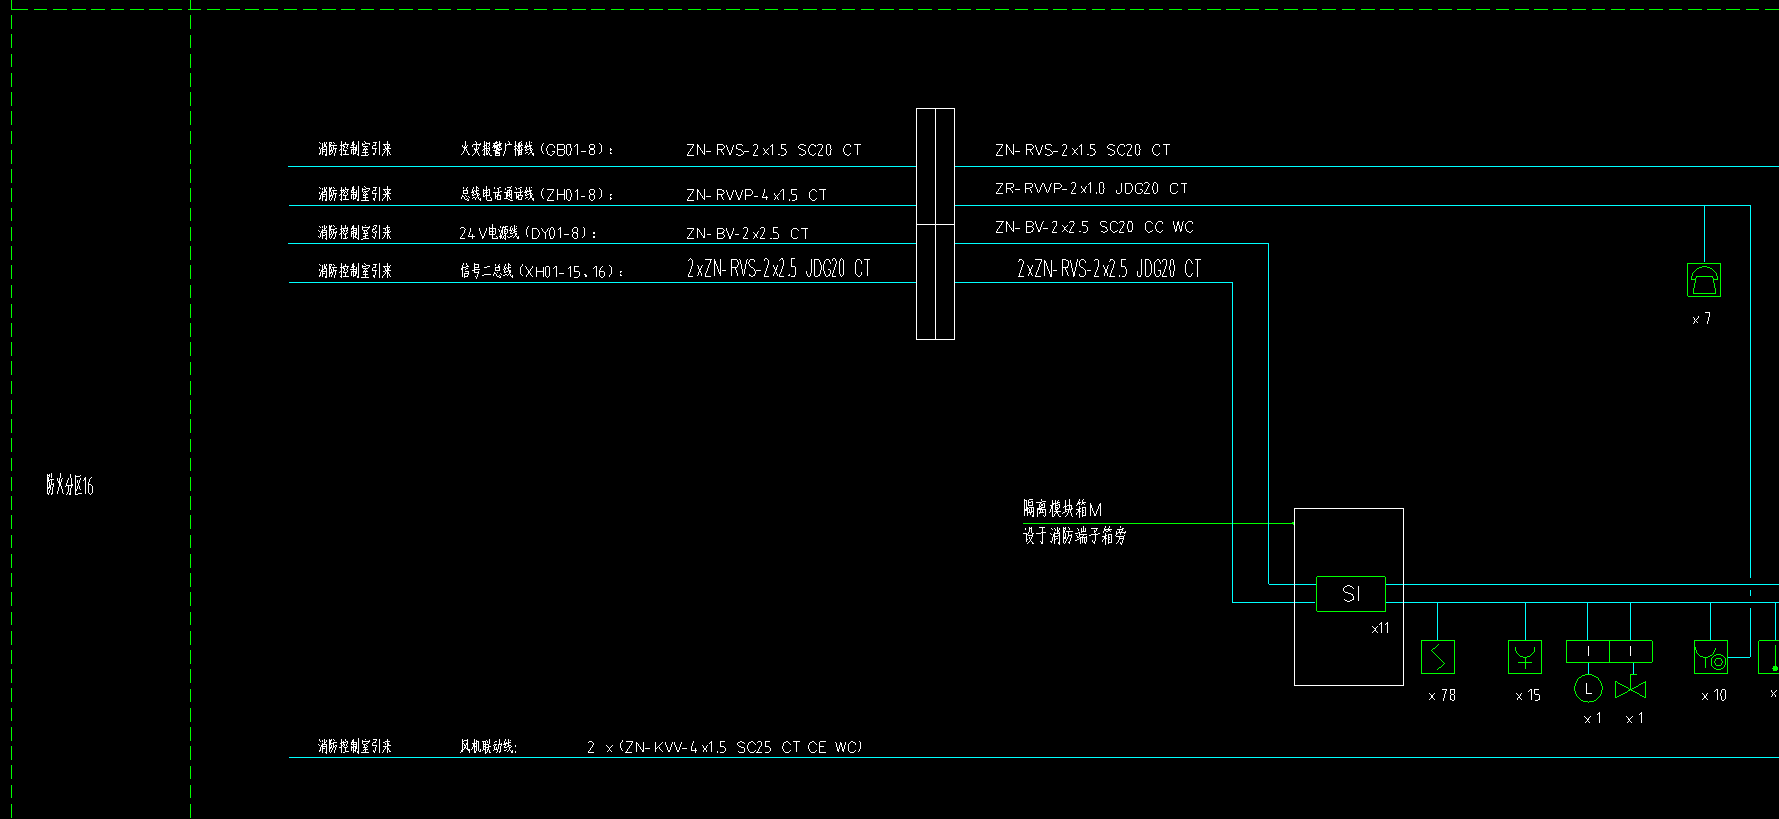Click the circled L device symbol
1779x819 pixels.
(x=1588, y=689)
